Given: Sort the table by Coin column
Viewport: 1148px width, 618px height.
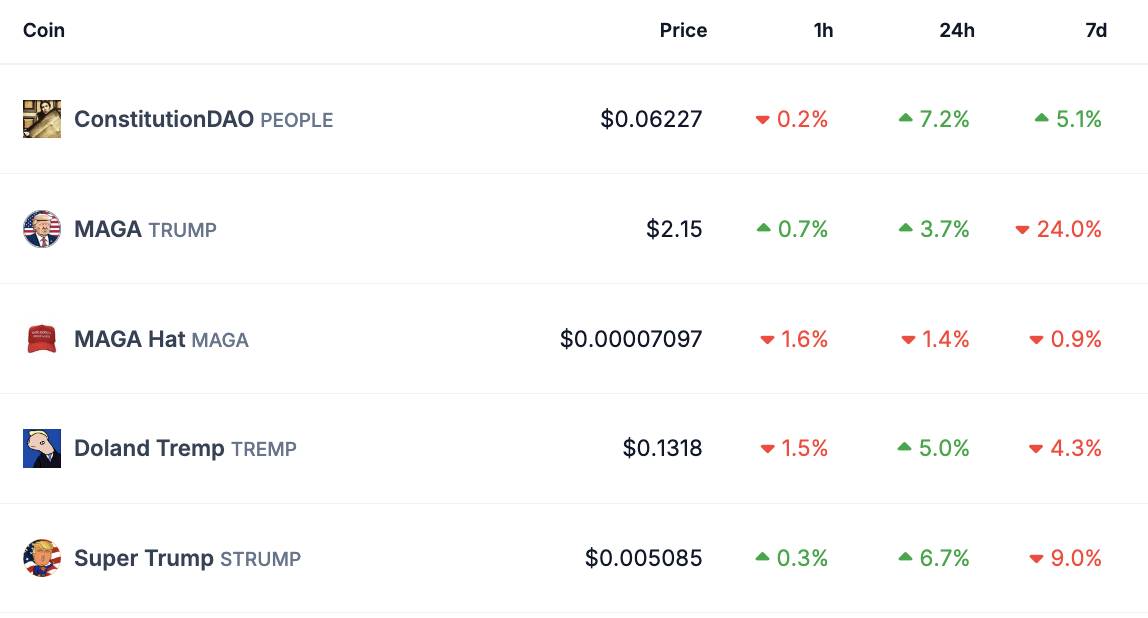Looking at the screenshot, I should pos(44,30).
